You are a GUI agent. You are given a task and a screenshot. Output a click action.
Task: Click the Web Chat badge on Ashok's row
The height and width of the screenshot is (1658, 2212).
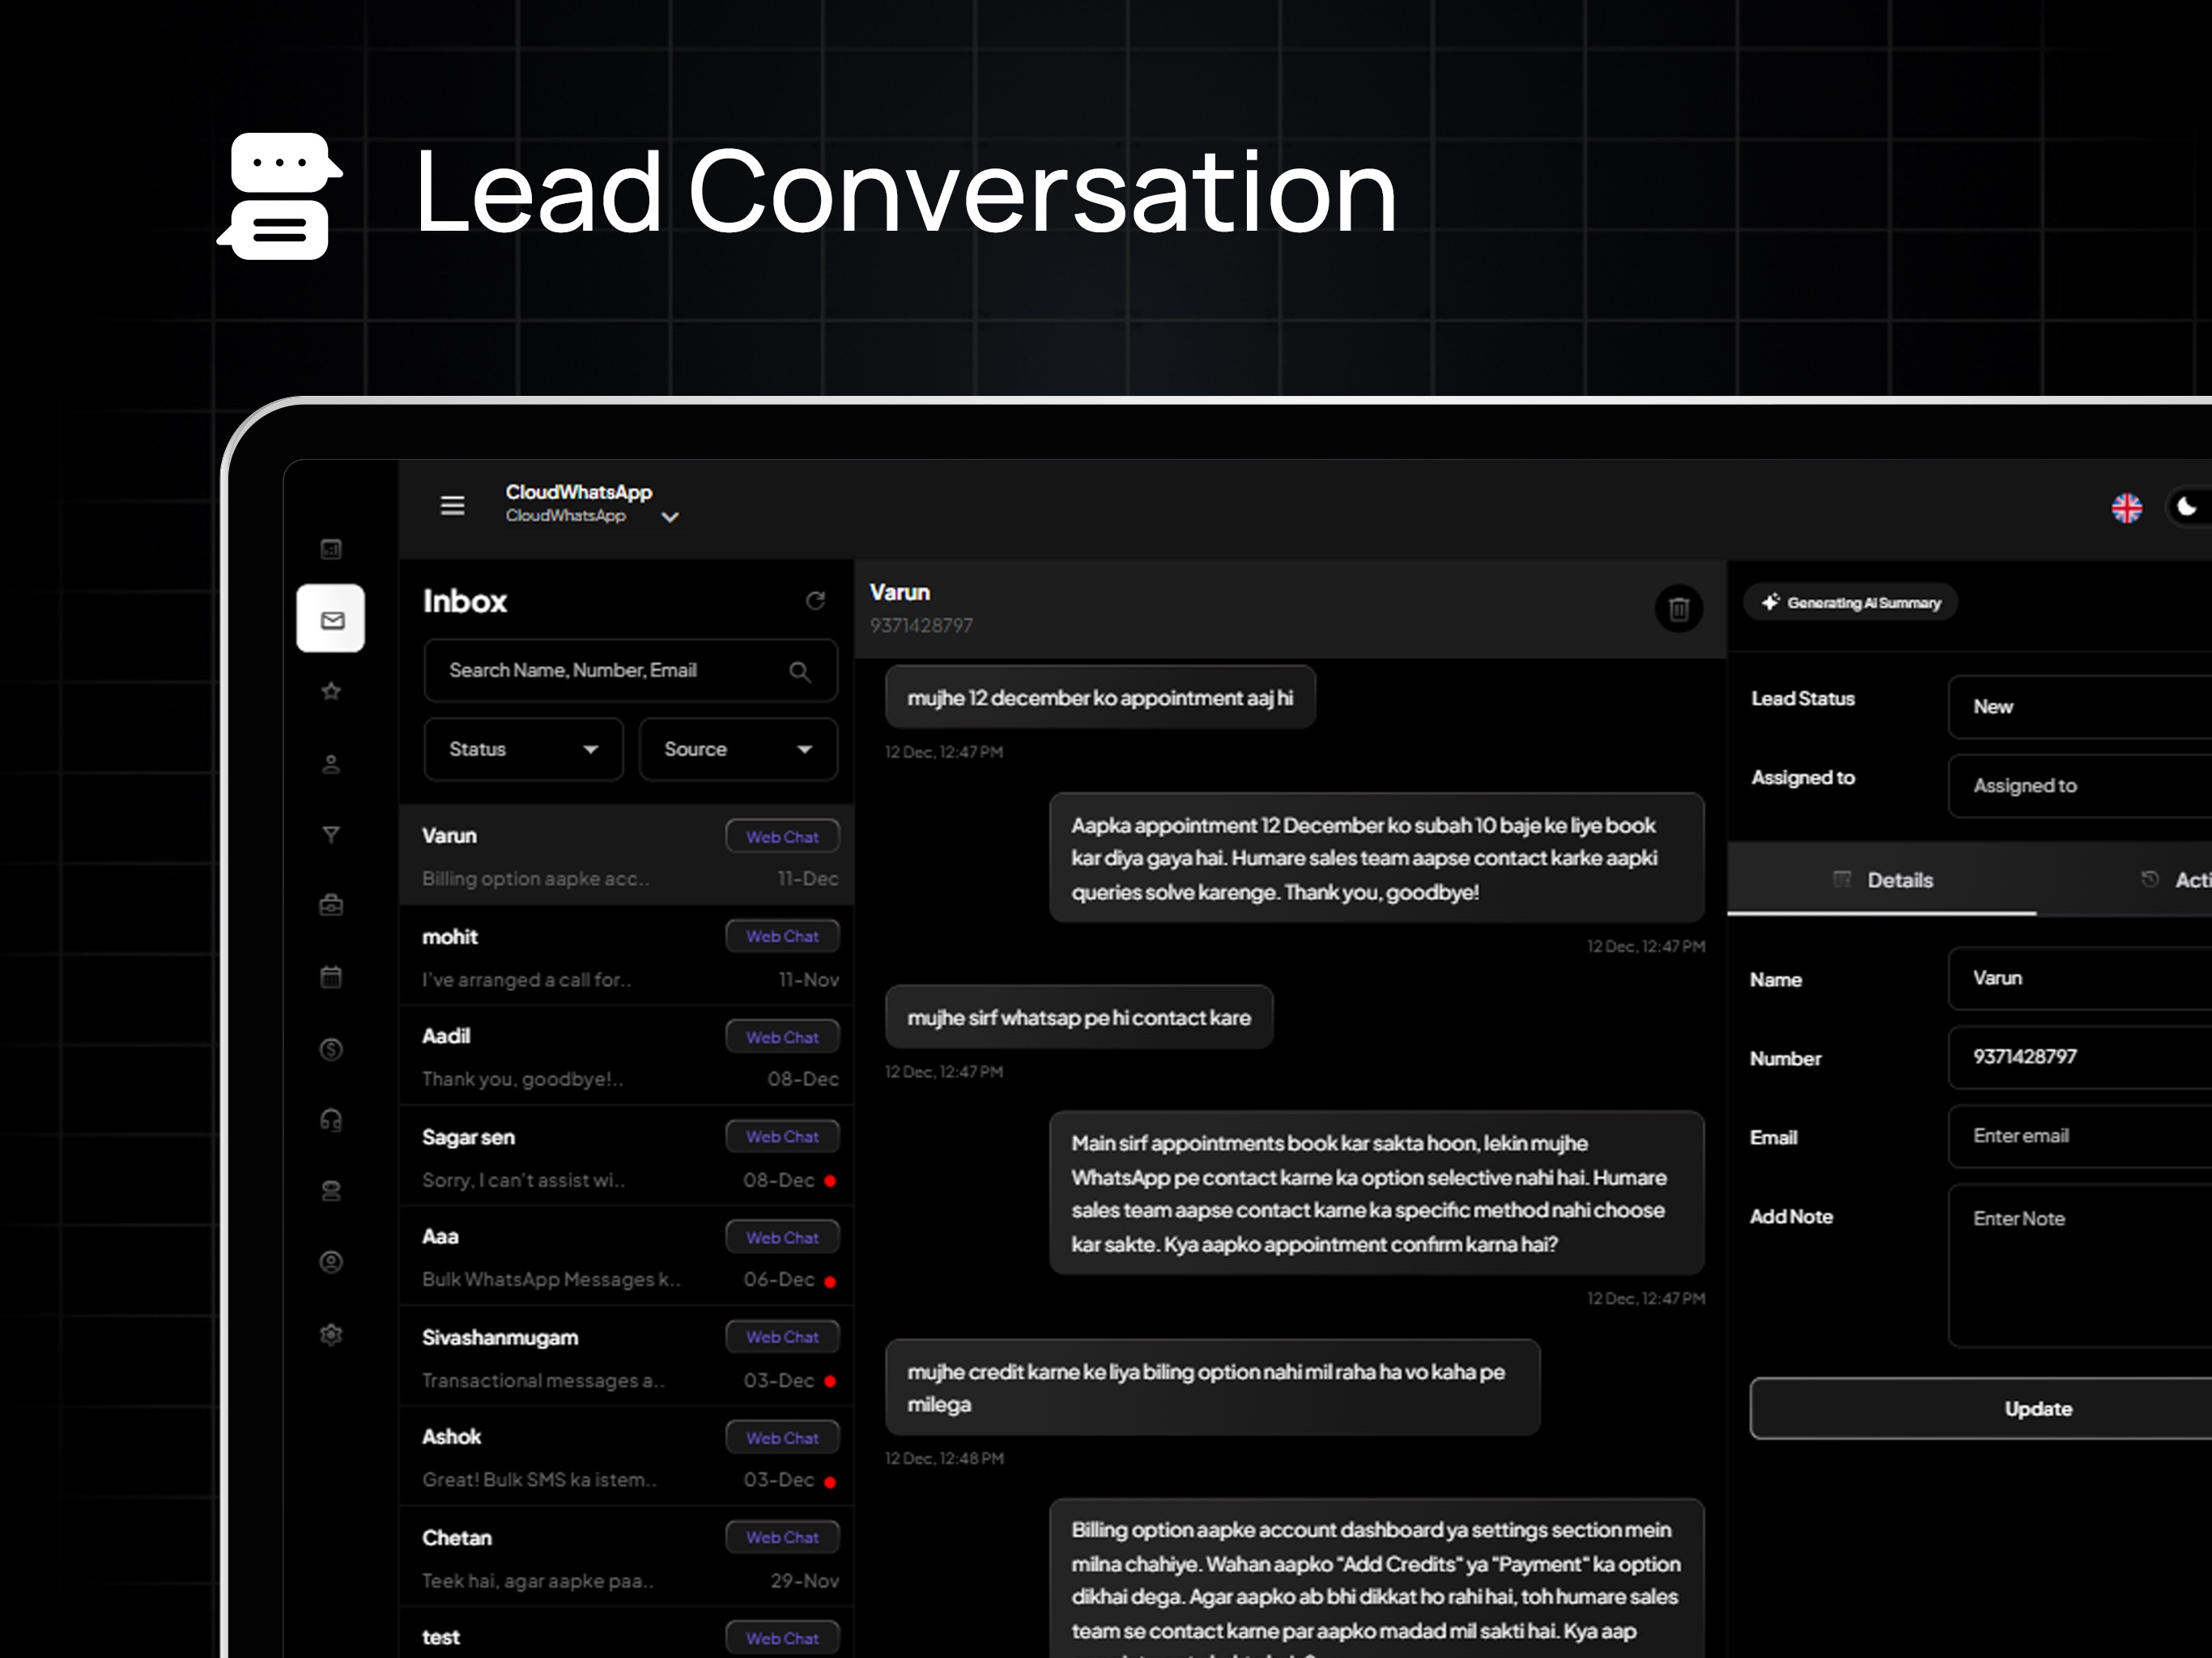tap(782, 1438)
